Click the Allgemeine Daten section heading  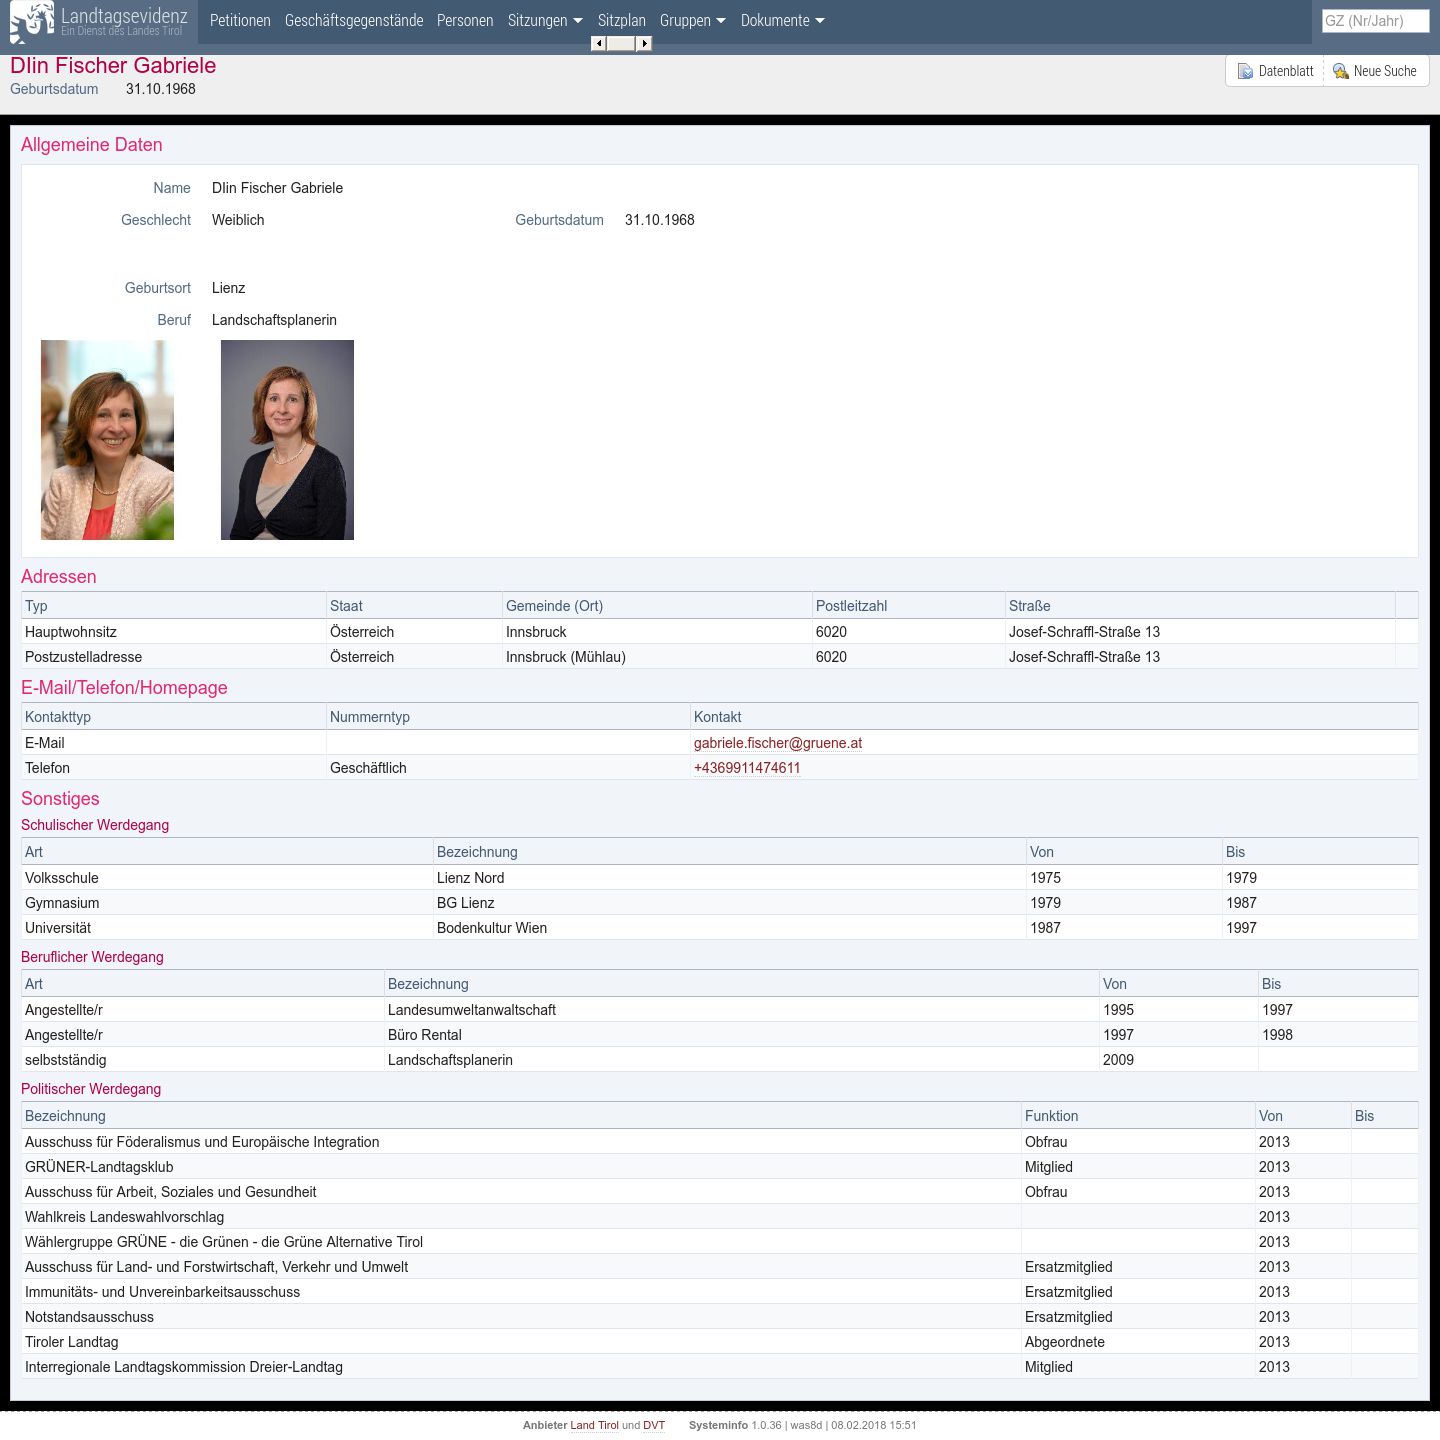click(92, 145)
